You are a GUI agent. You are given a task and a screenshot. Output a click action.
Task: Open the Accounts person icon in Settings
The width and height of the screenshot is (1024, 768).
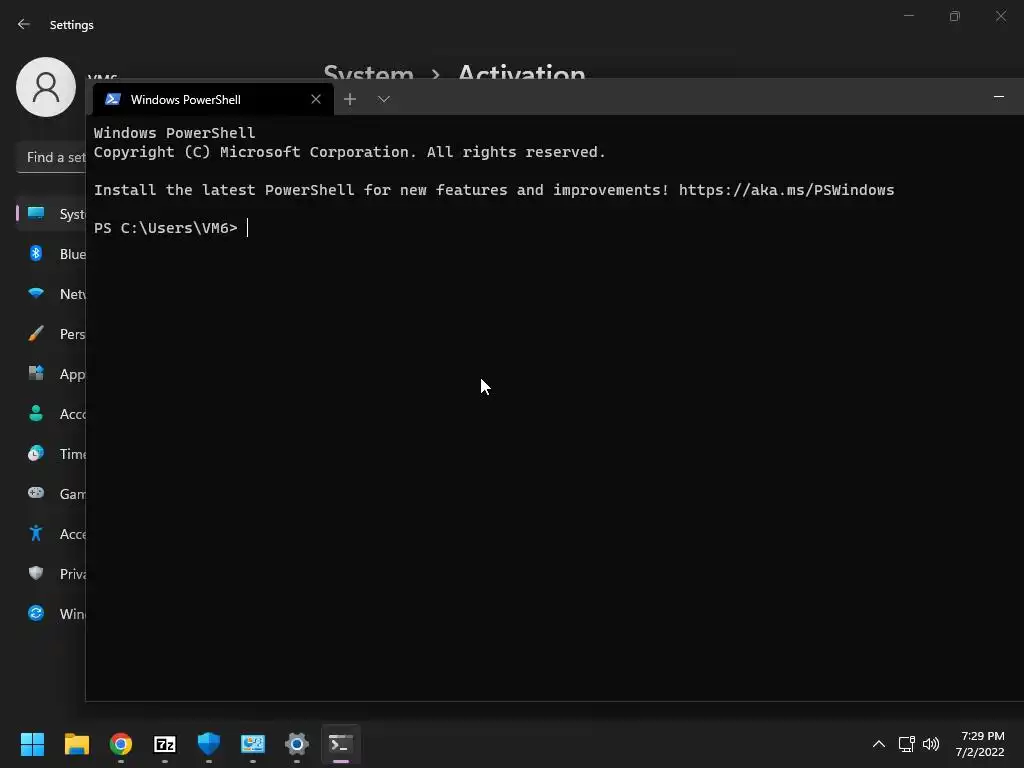click(36, 413)
